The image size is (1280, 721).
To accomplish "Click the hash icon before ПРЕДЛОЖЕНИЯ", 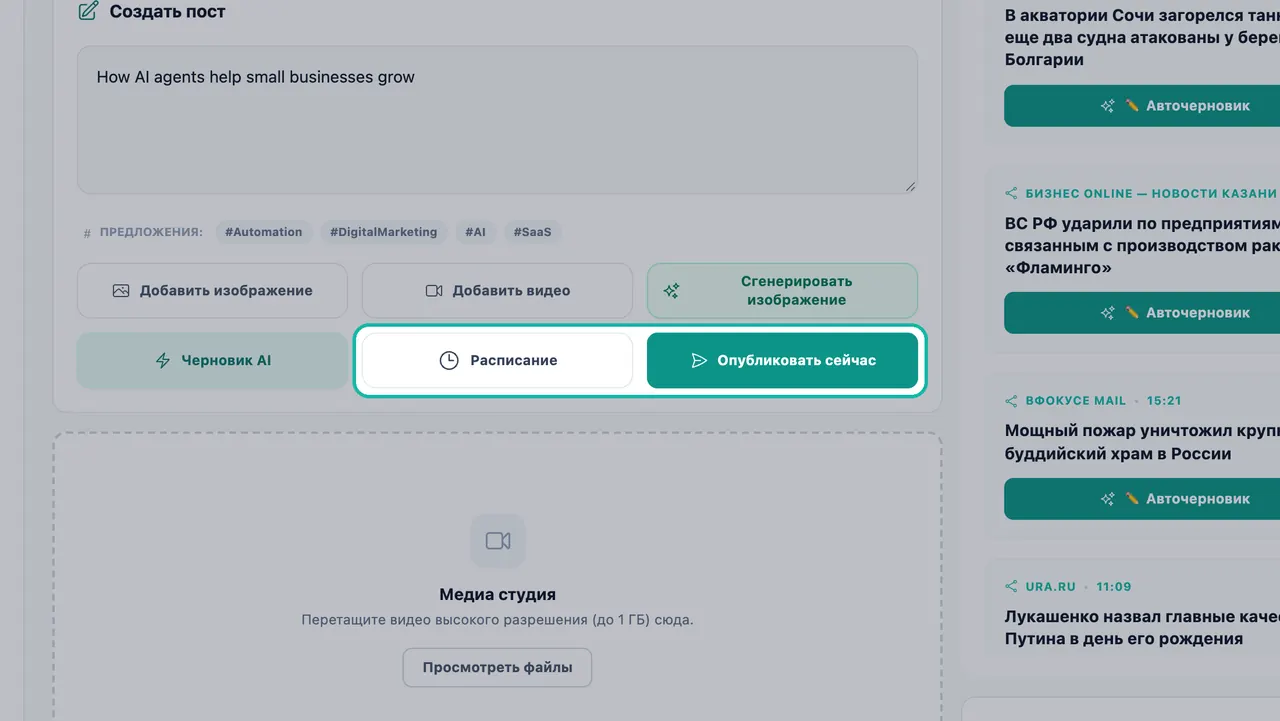I will click(87, 233).
